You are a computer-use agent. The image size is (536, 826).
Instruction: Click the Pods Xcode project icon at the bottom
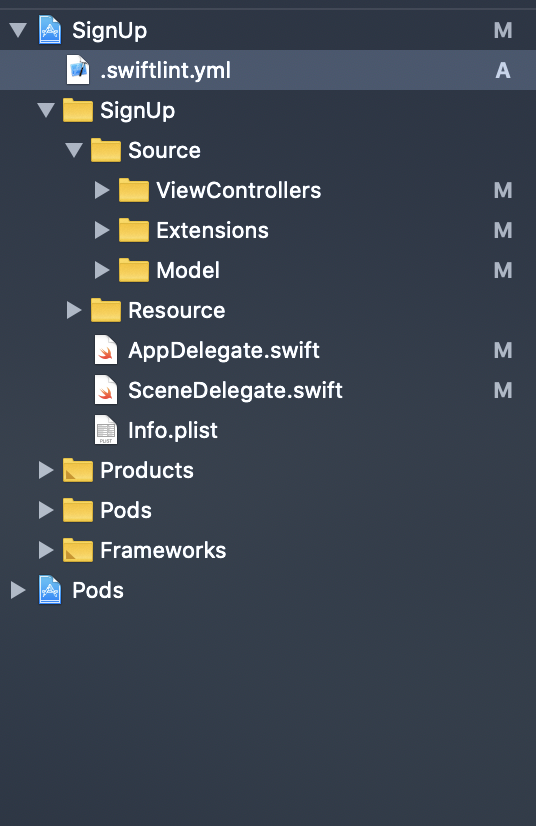pos(50,591)
